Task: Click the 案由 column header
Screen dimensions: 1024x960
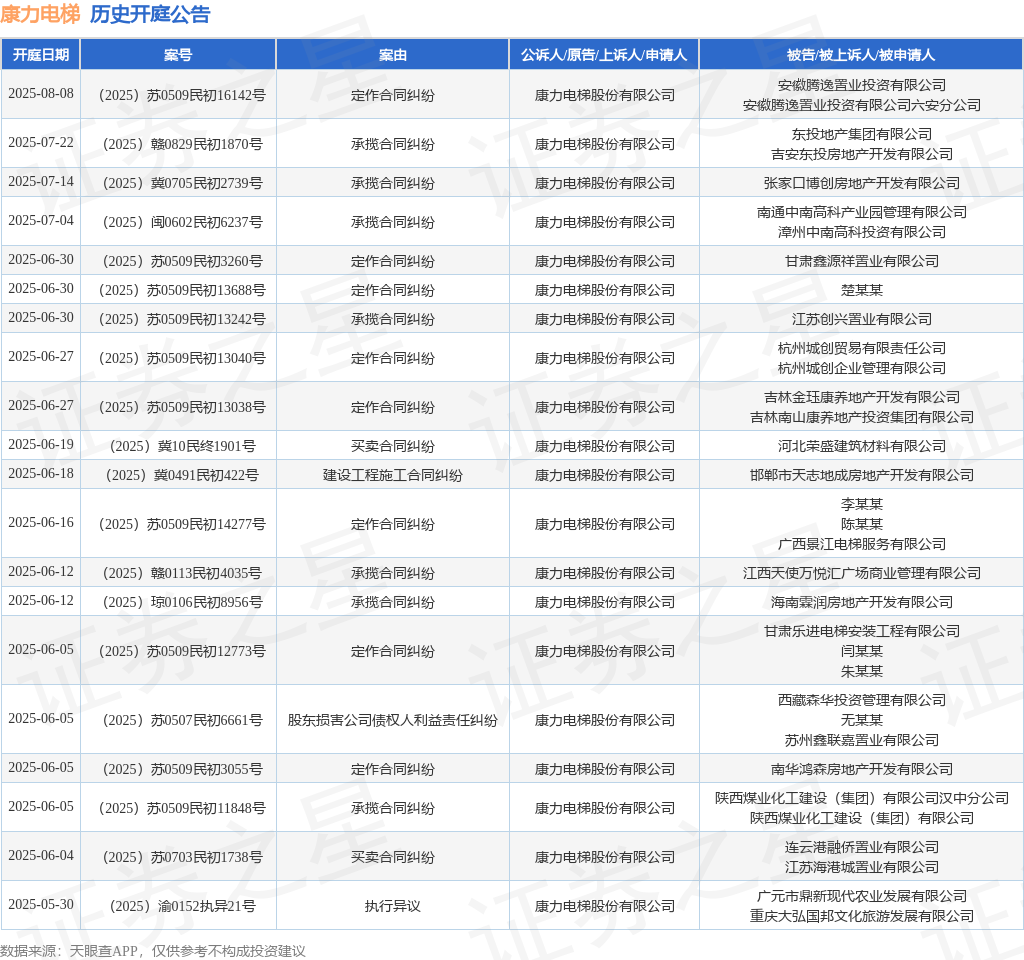Action: (x=392, y=55)
